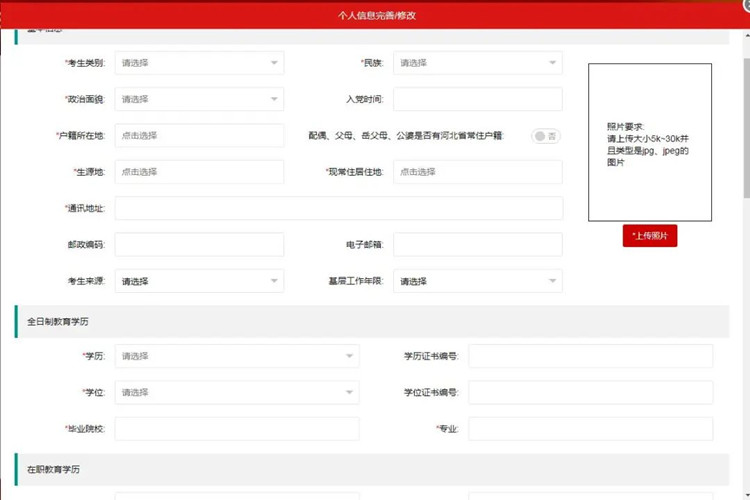Click the red 上传照片 button

coord(650,236)
